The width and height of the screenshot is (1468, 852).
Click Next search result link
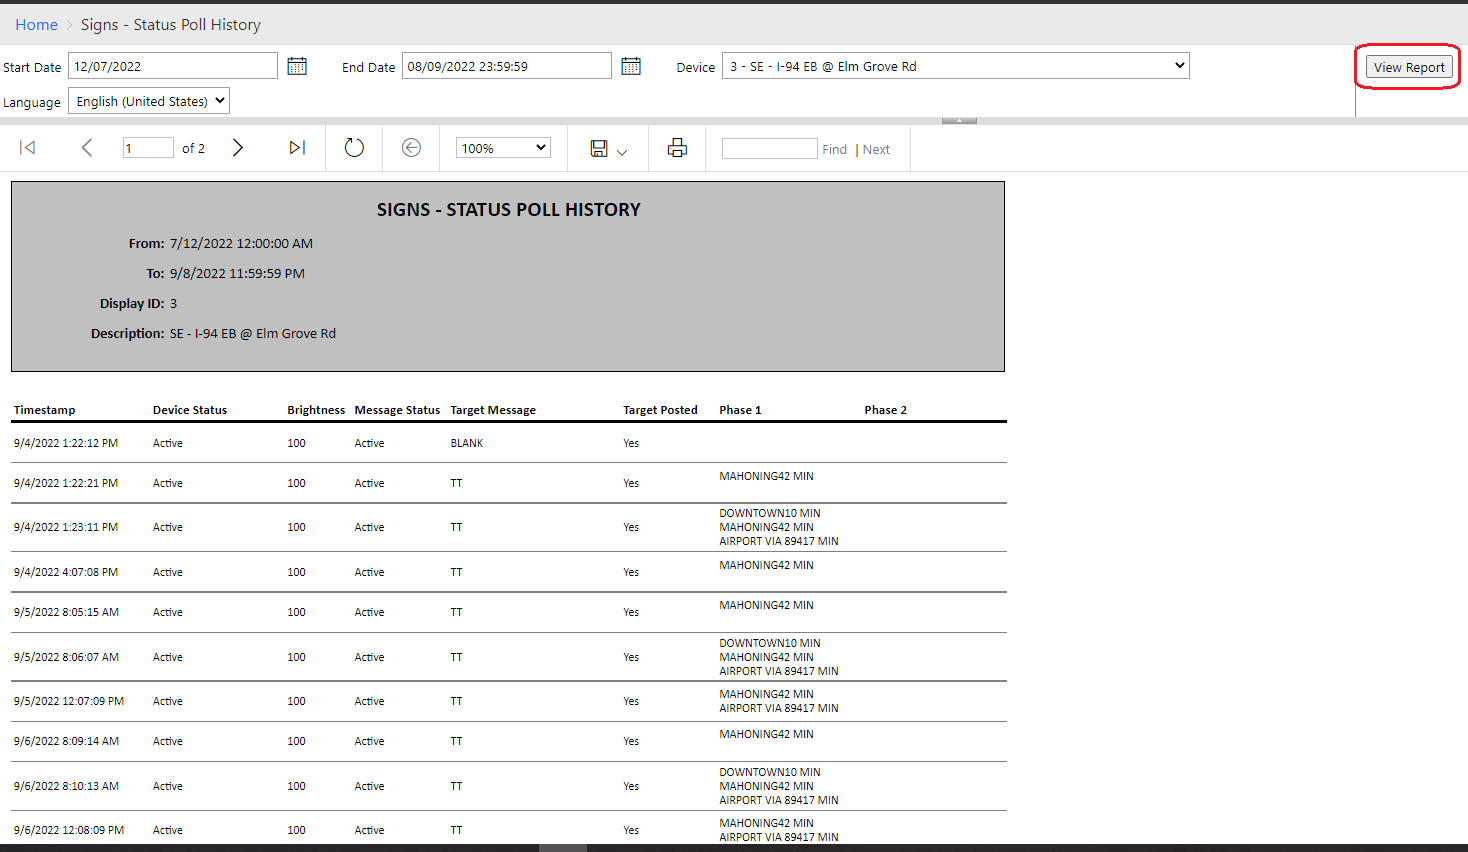(x=876, y=149)
